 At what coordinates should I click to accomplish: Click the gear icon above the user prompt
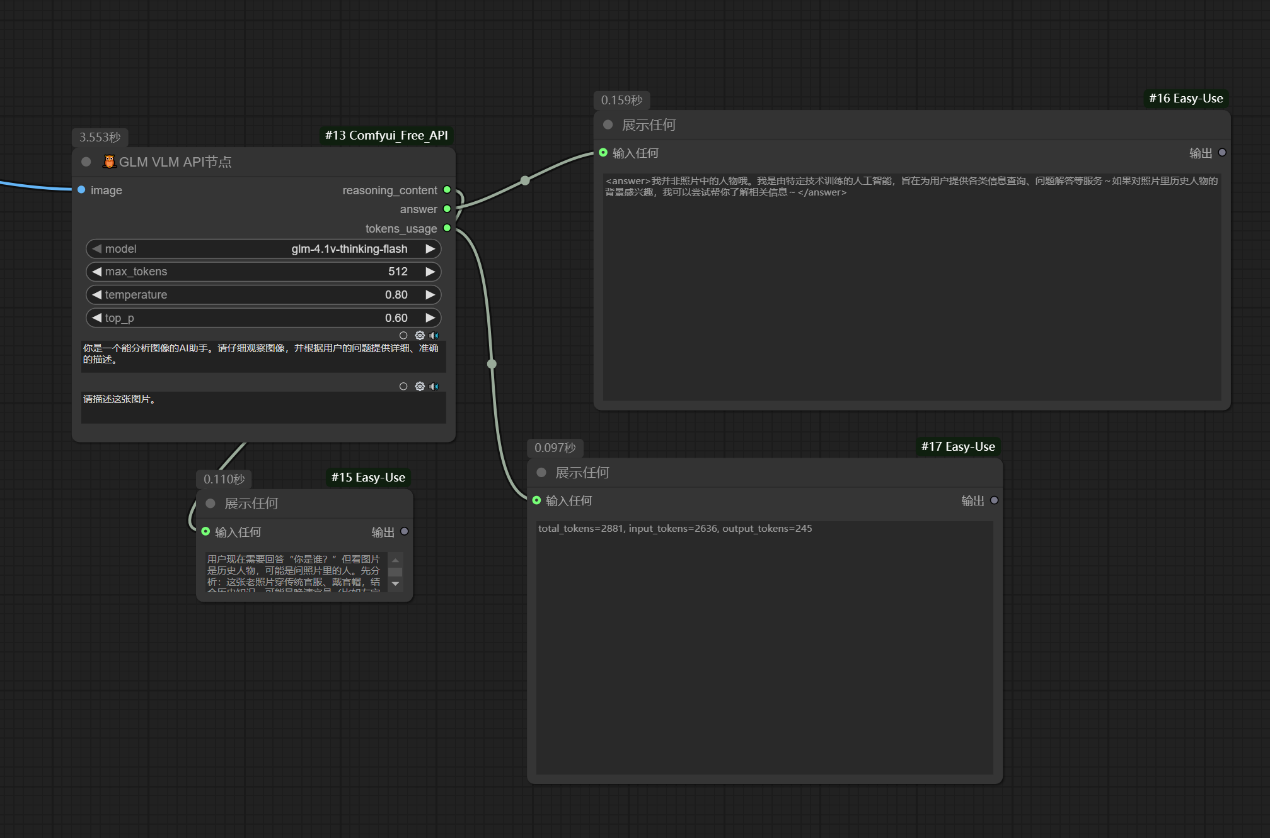pos(420,386)
